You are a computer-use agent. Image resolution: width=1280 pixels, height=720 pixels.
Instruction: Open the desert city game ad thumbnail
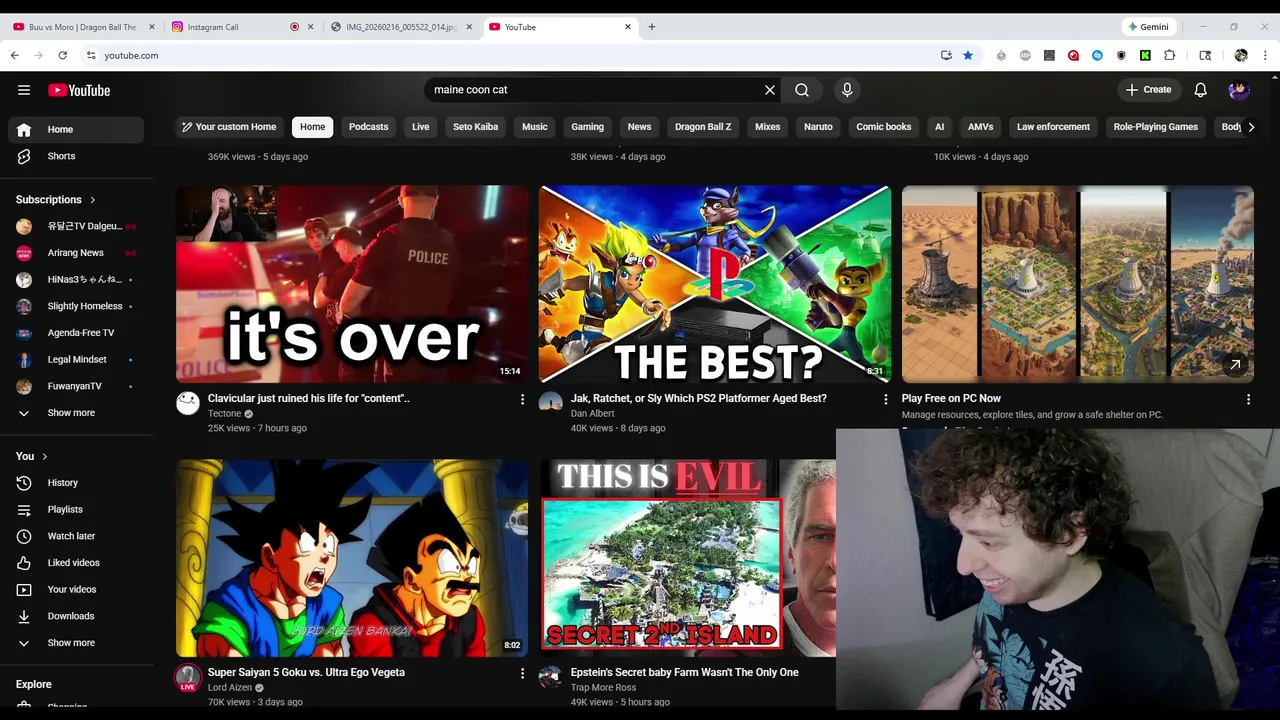click(x=1078, y=284)
